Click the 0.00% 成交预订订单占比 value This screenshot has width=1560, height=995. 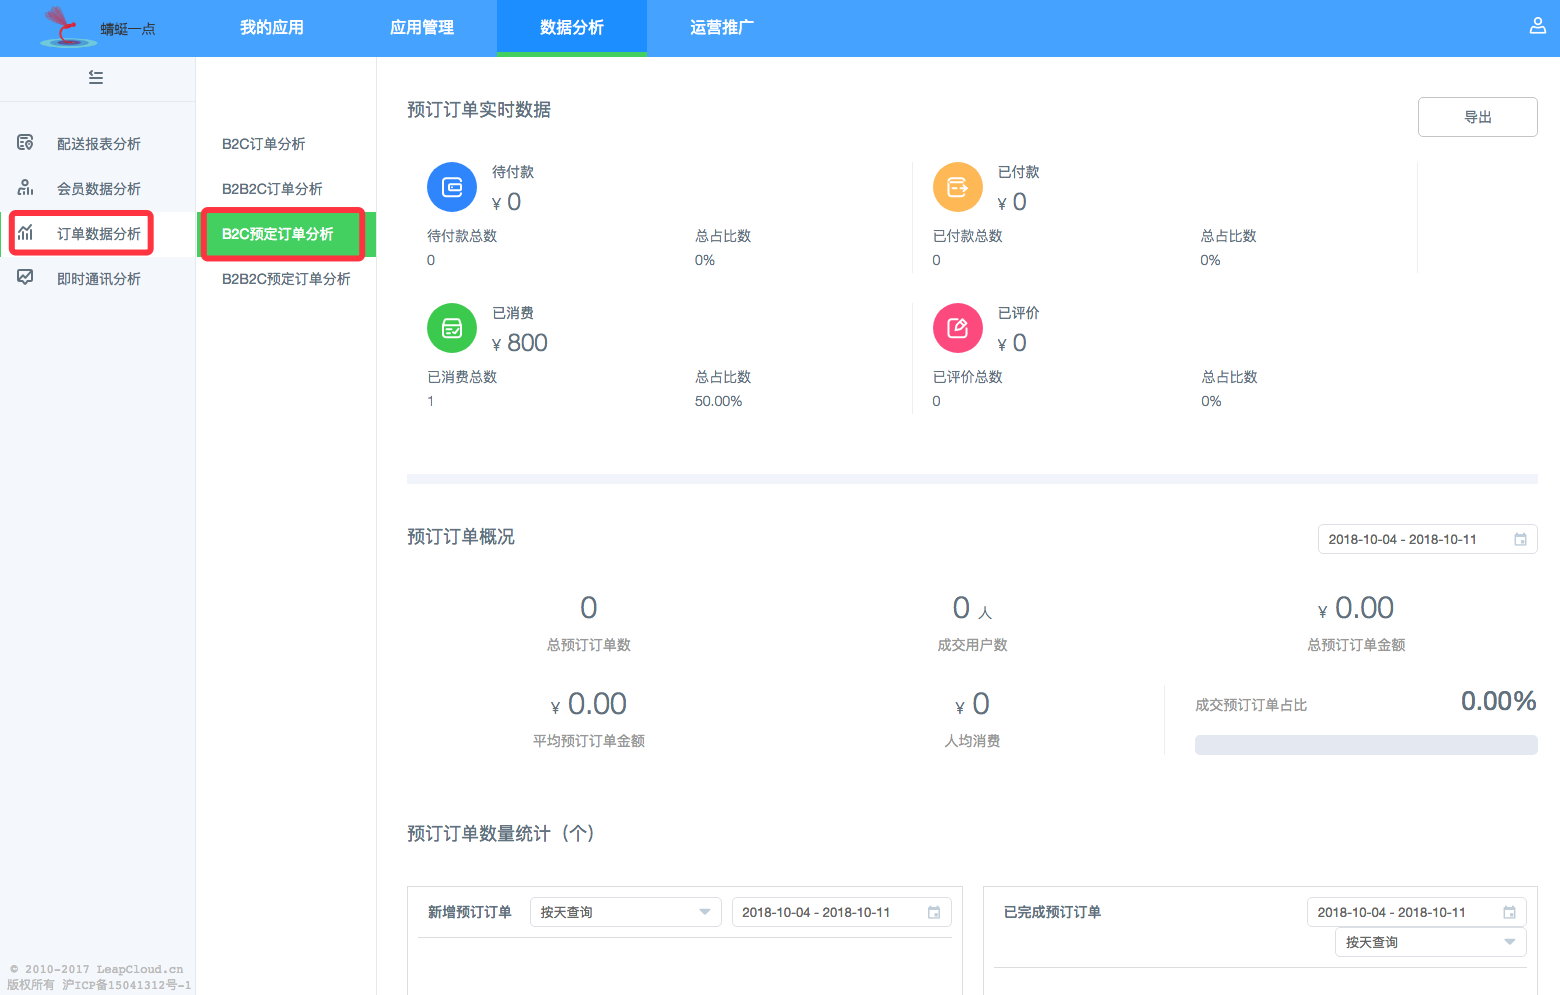pos(1499,701)
